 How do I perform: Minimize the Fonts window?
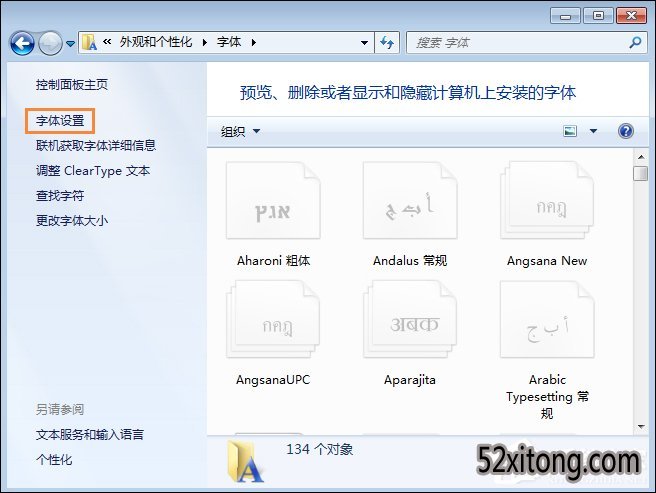[565, 16]
